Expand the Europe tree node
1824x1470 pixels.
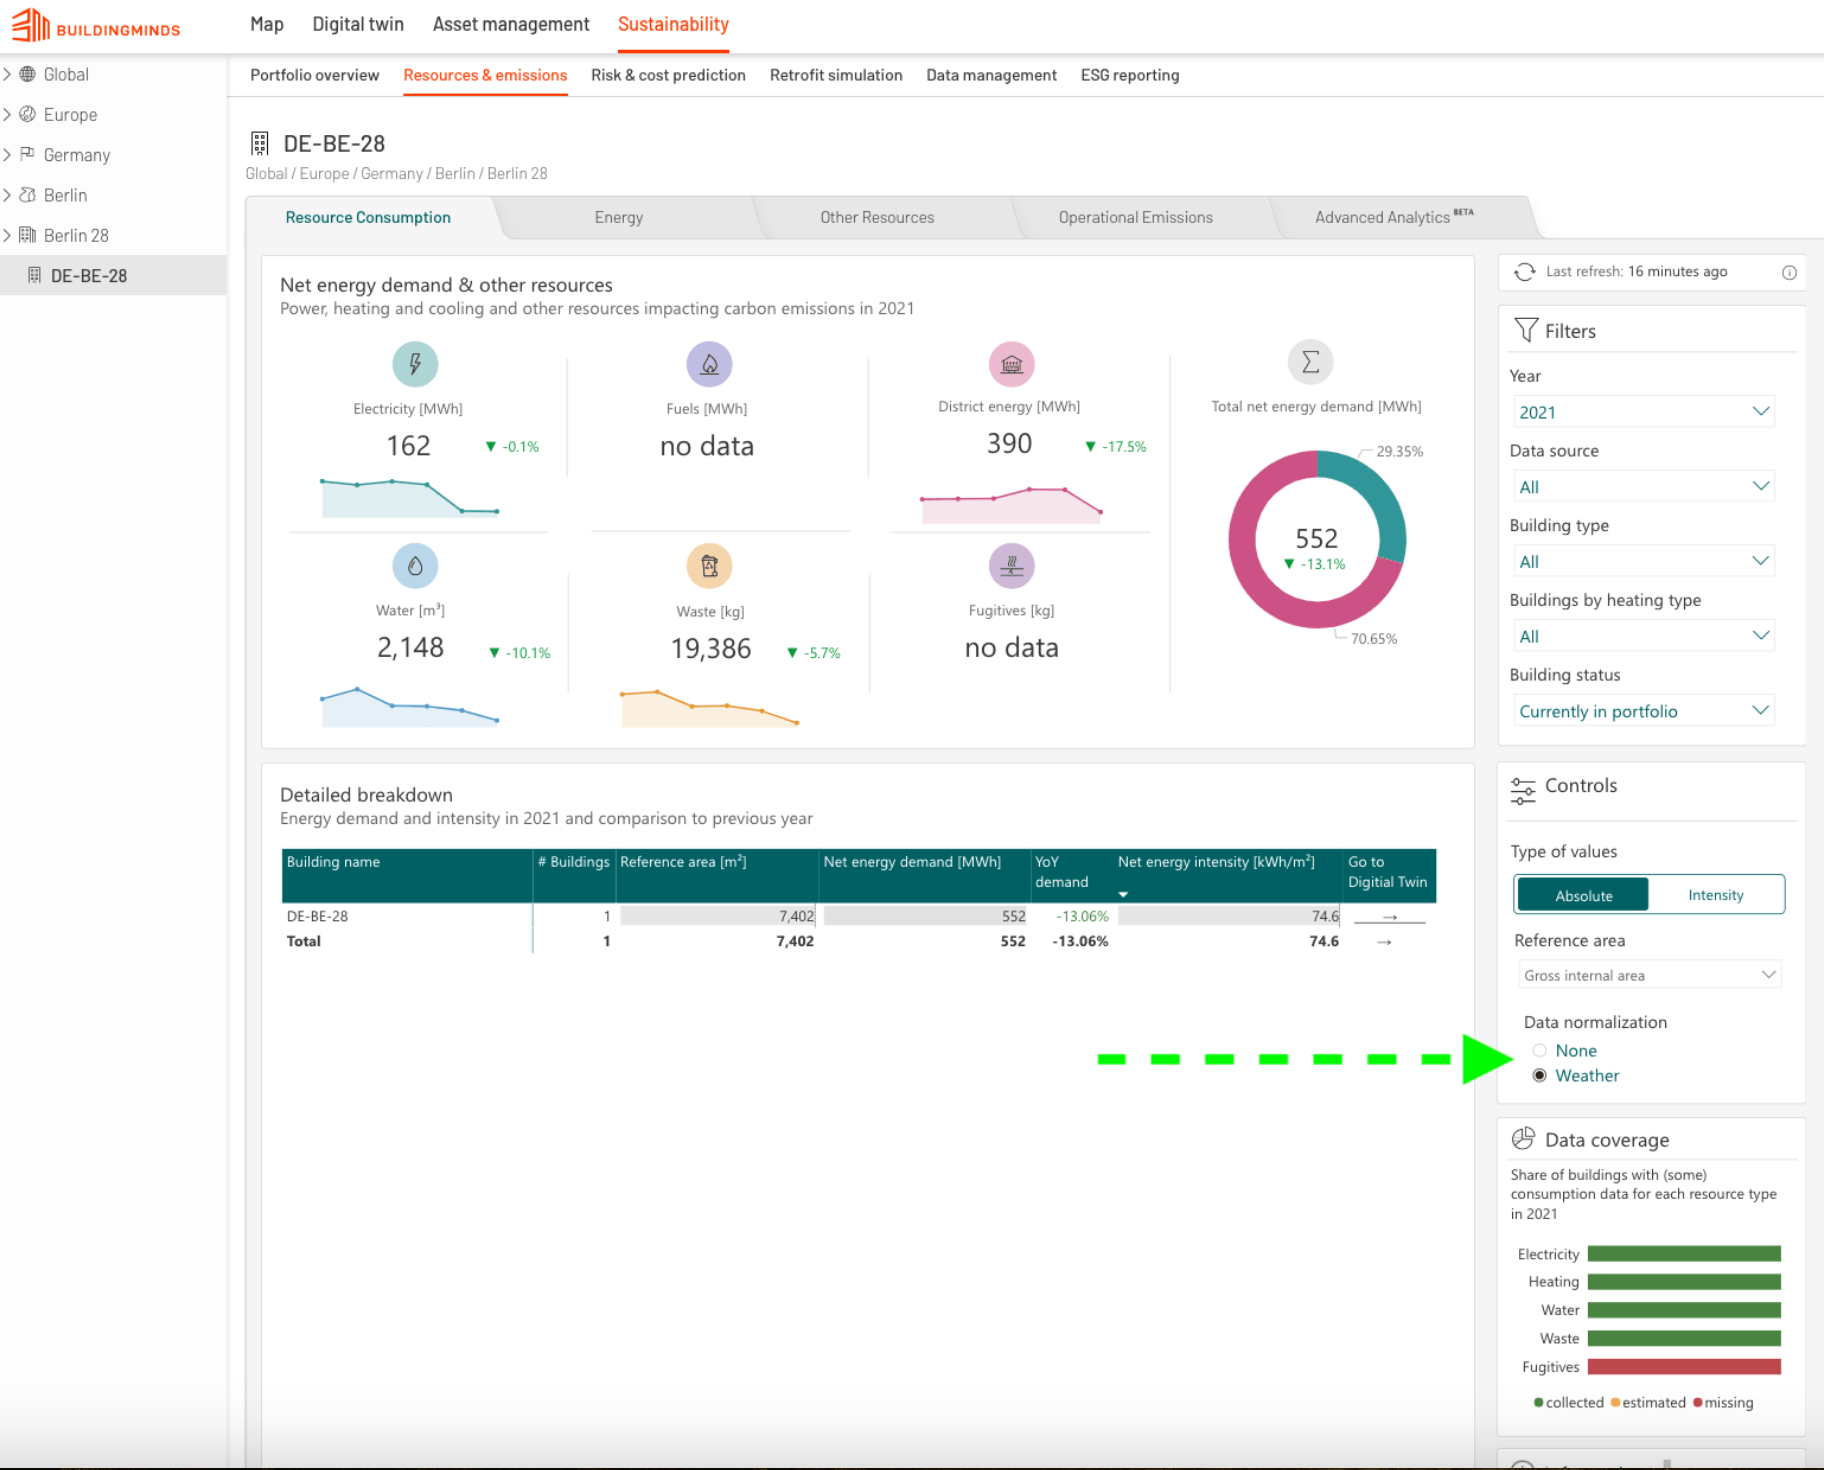[x=7, y=114]
